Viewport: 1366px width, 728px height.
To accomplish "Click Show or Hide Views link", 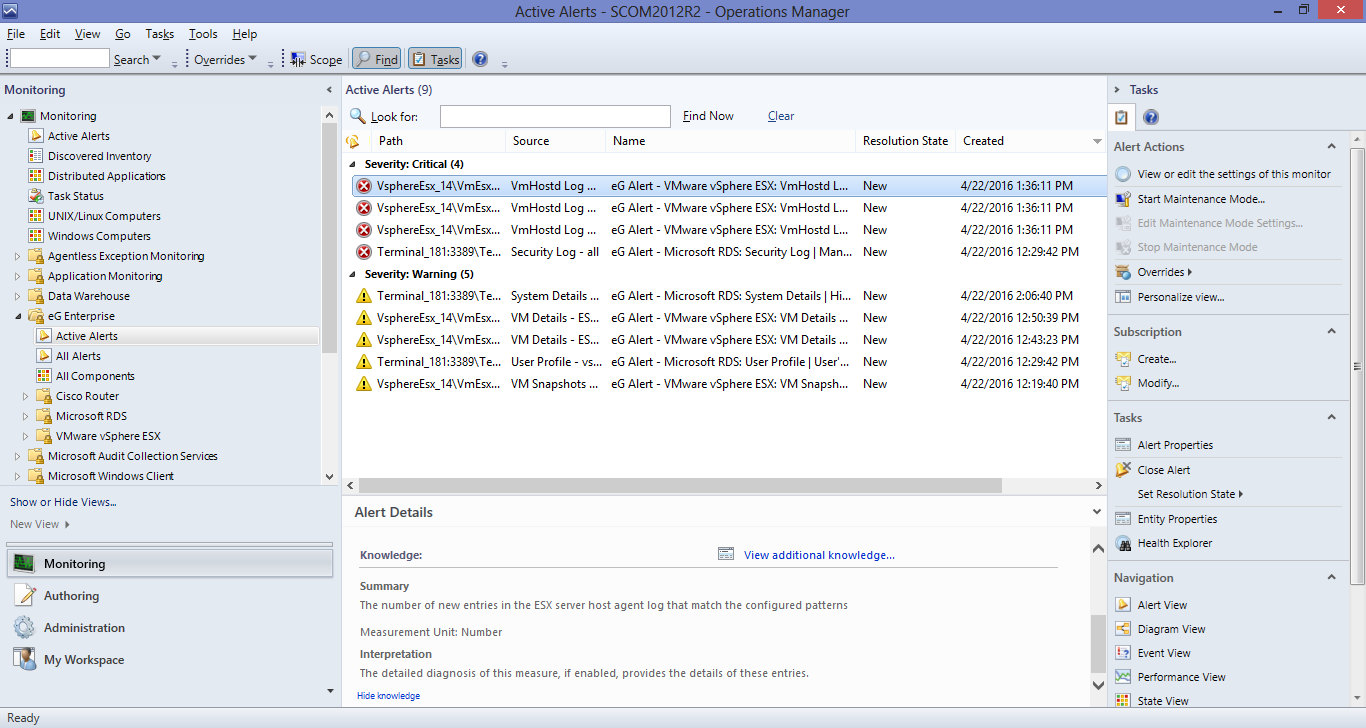I will tap(63, 502).
